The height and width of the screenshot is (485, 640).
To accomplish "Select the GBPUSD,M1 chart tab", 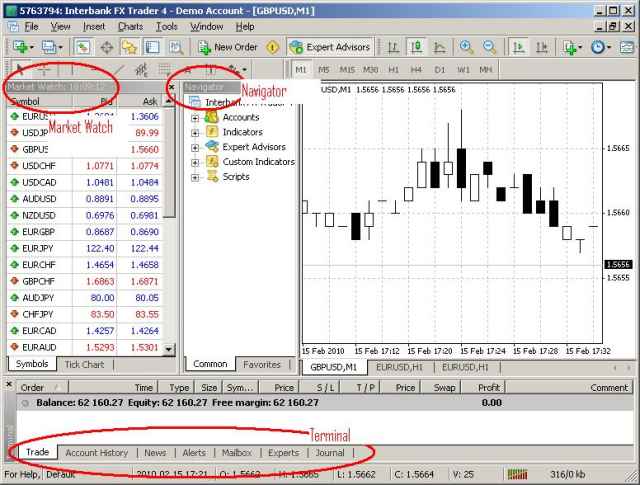I will (333, 367).
